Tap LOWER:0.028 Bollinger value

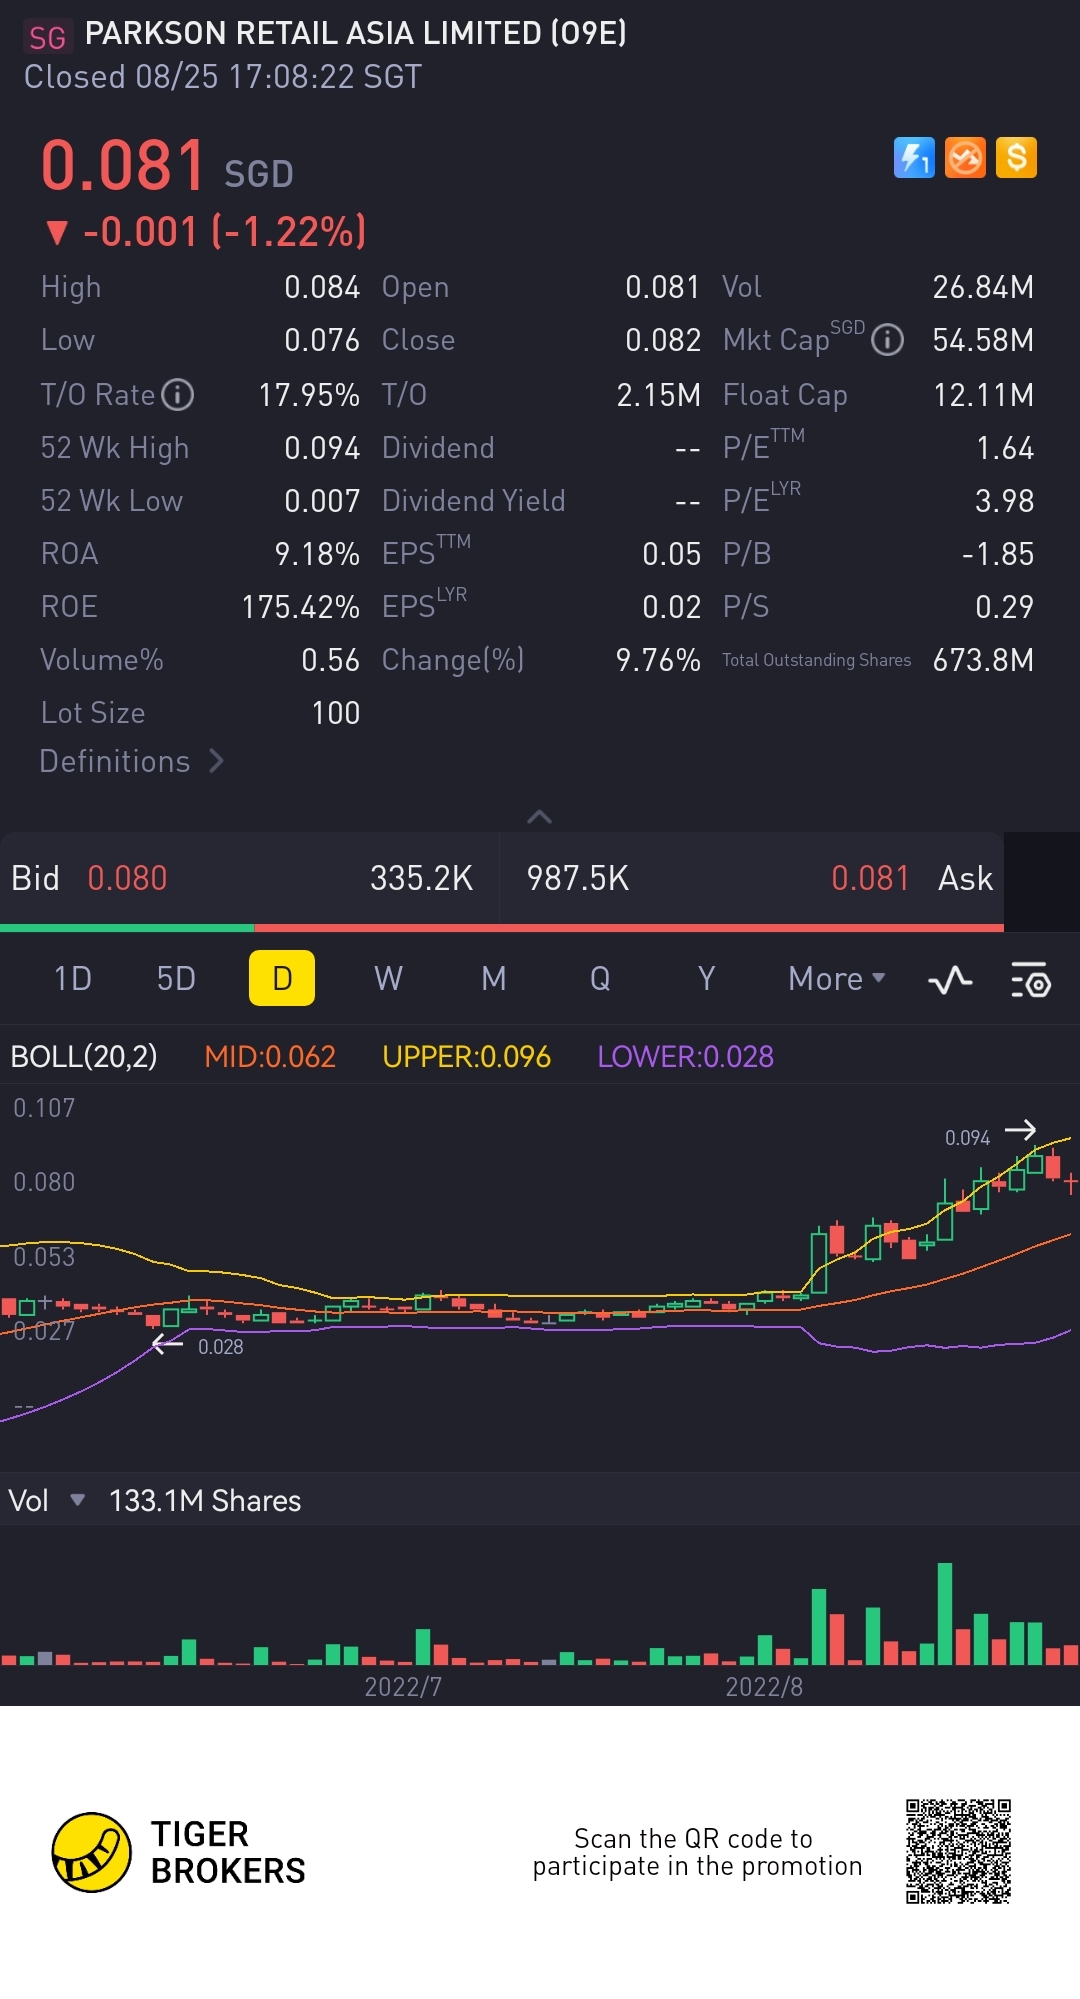[685, 1056]
